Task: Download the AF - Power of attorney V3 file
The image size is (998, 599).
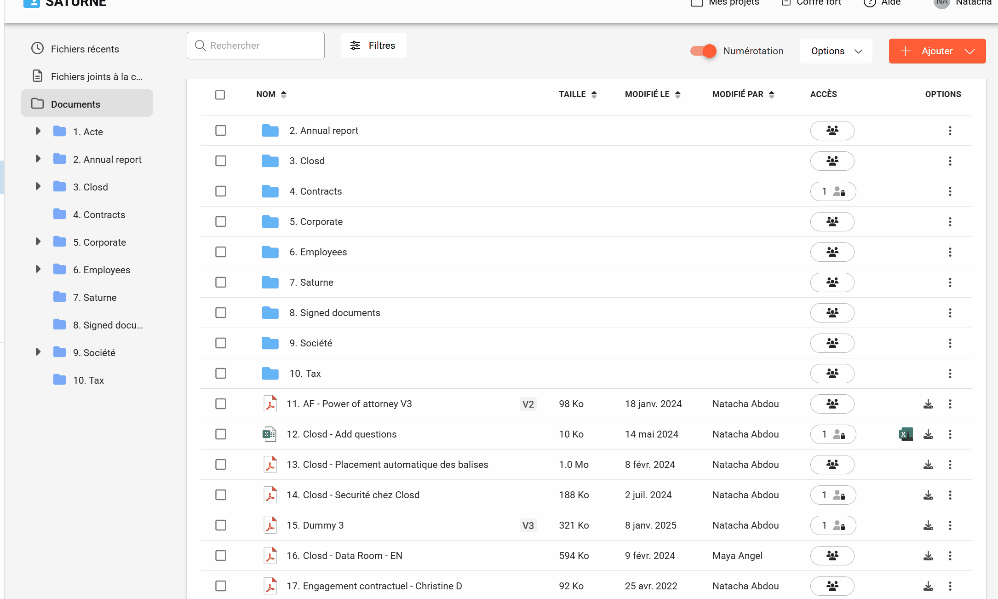Action: 928,404
